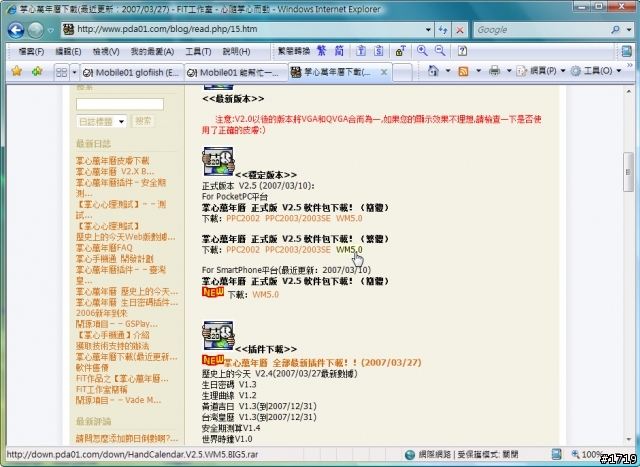640x467 pixels.
Task: Open the 網頁(P) page menu
Action: (541, 71)
